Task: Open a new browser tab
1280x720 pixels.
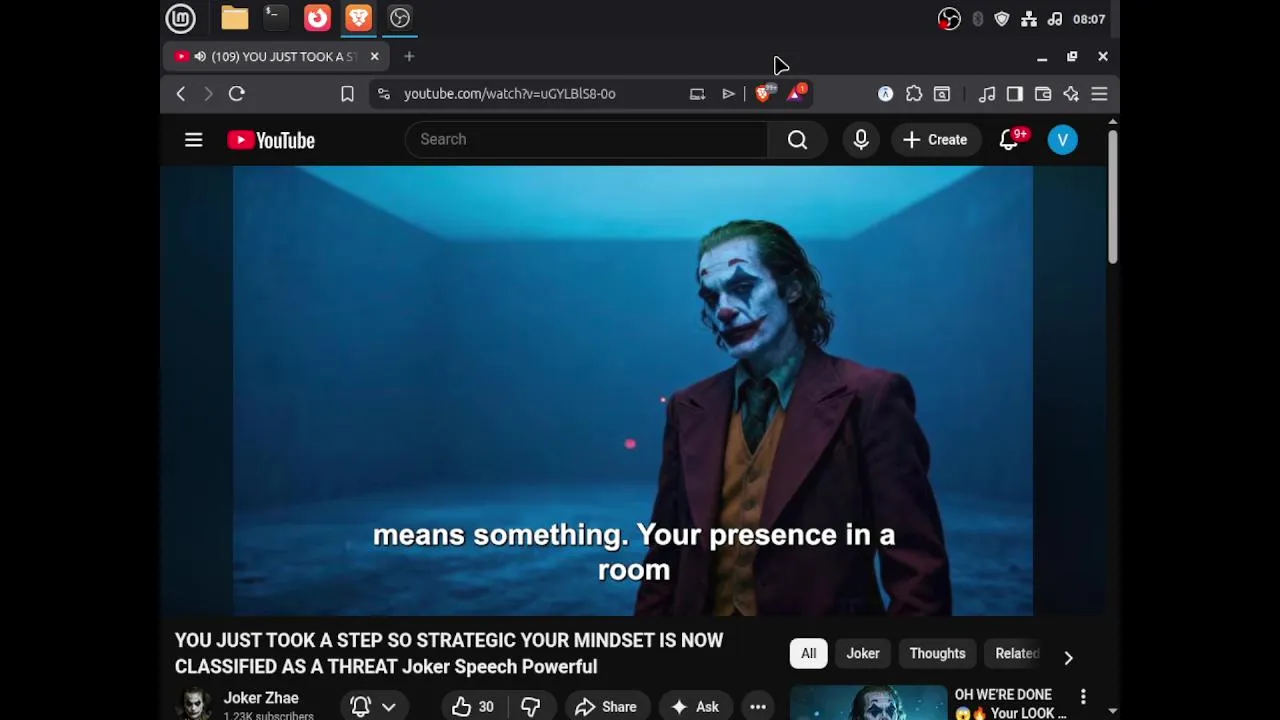Action: coord(409,57)
